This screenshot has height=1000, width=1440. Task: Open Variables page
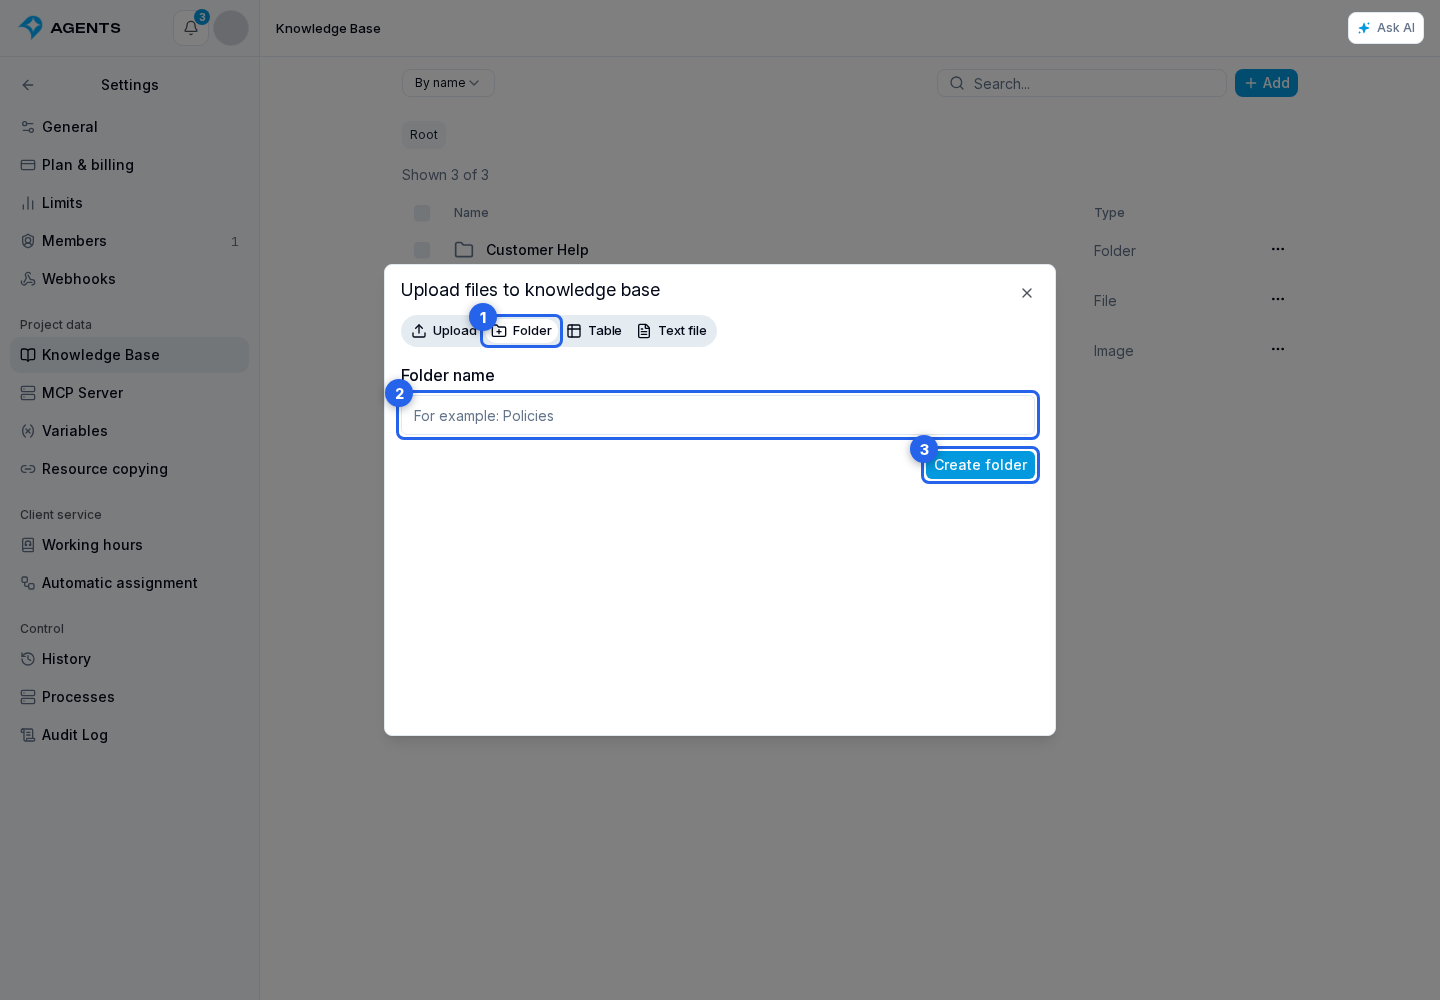pyautogui.click(x=129, y=431)
